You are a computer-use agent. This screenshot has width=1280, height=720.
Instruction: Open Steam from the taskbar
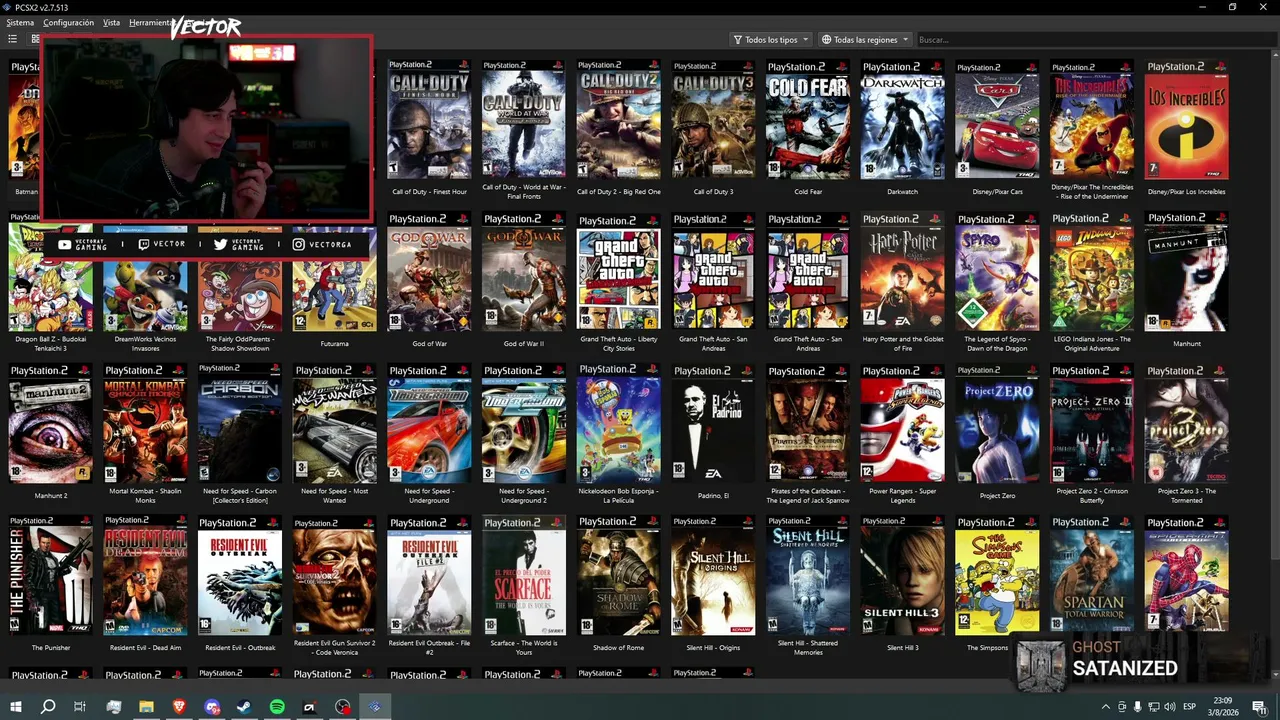244,707
